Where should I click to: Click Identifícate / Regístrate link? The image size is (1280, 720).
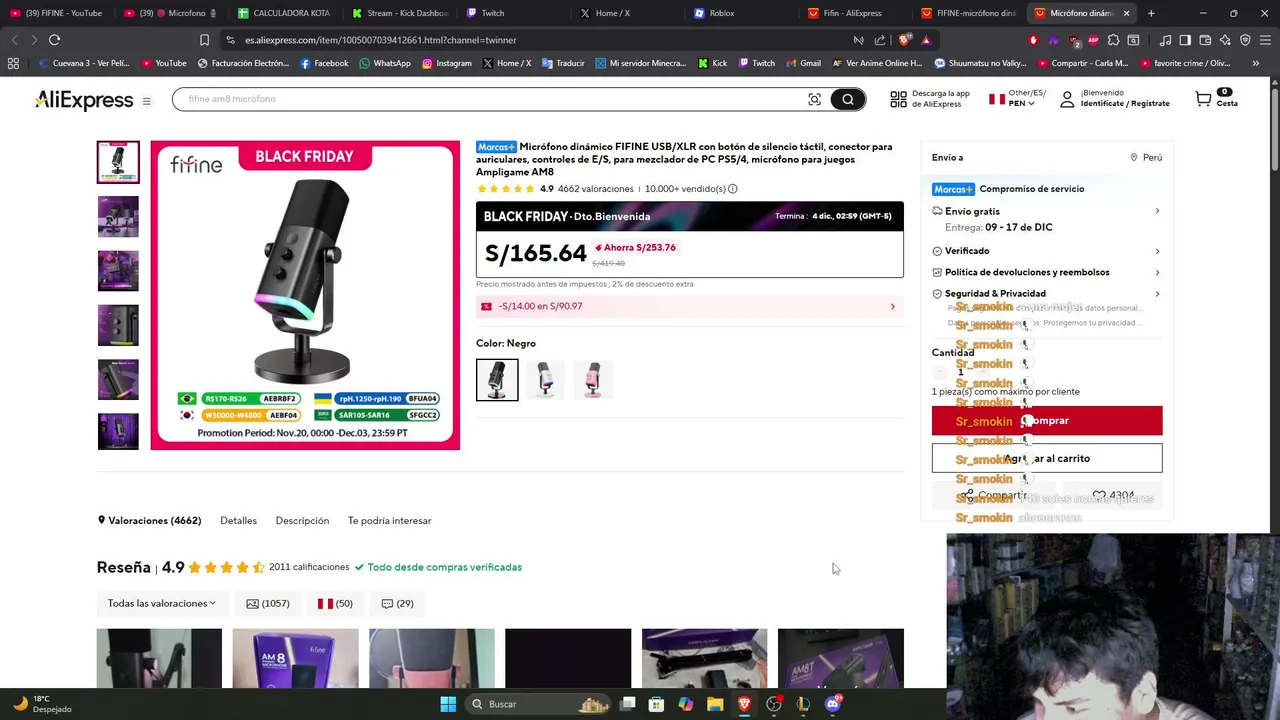(1125, 104)
